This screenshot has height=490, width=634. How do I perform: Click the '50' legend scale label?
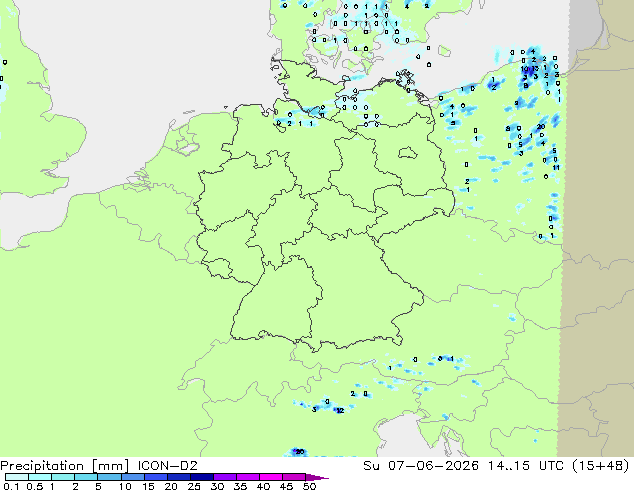point(309,486)
